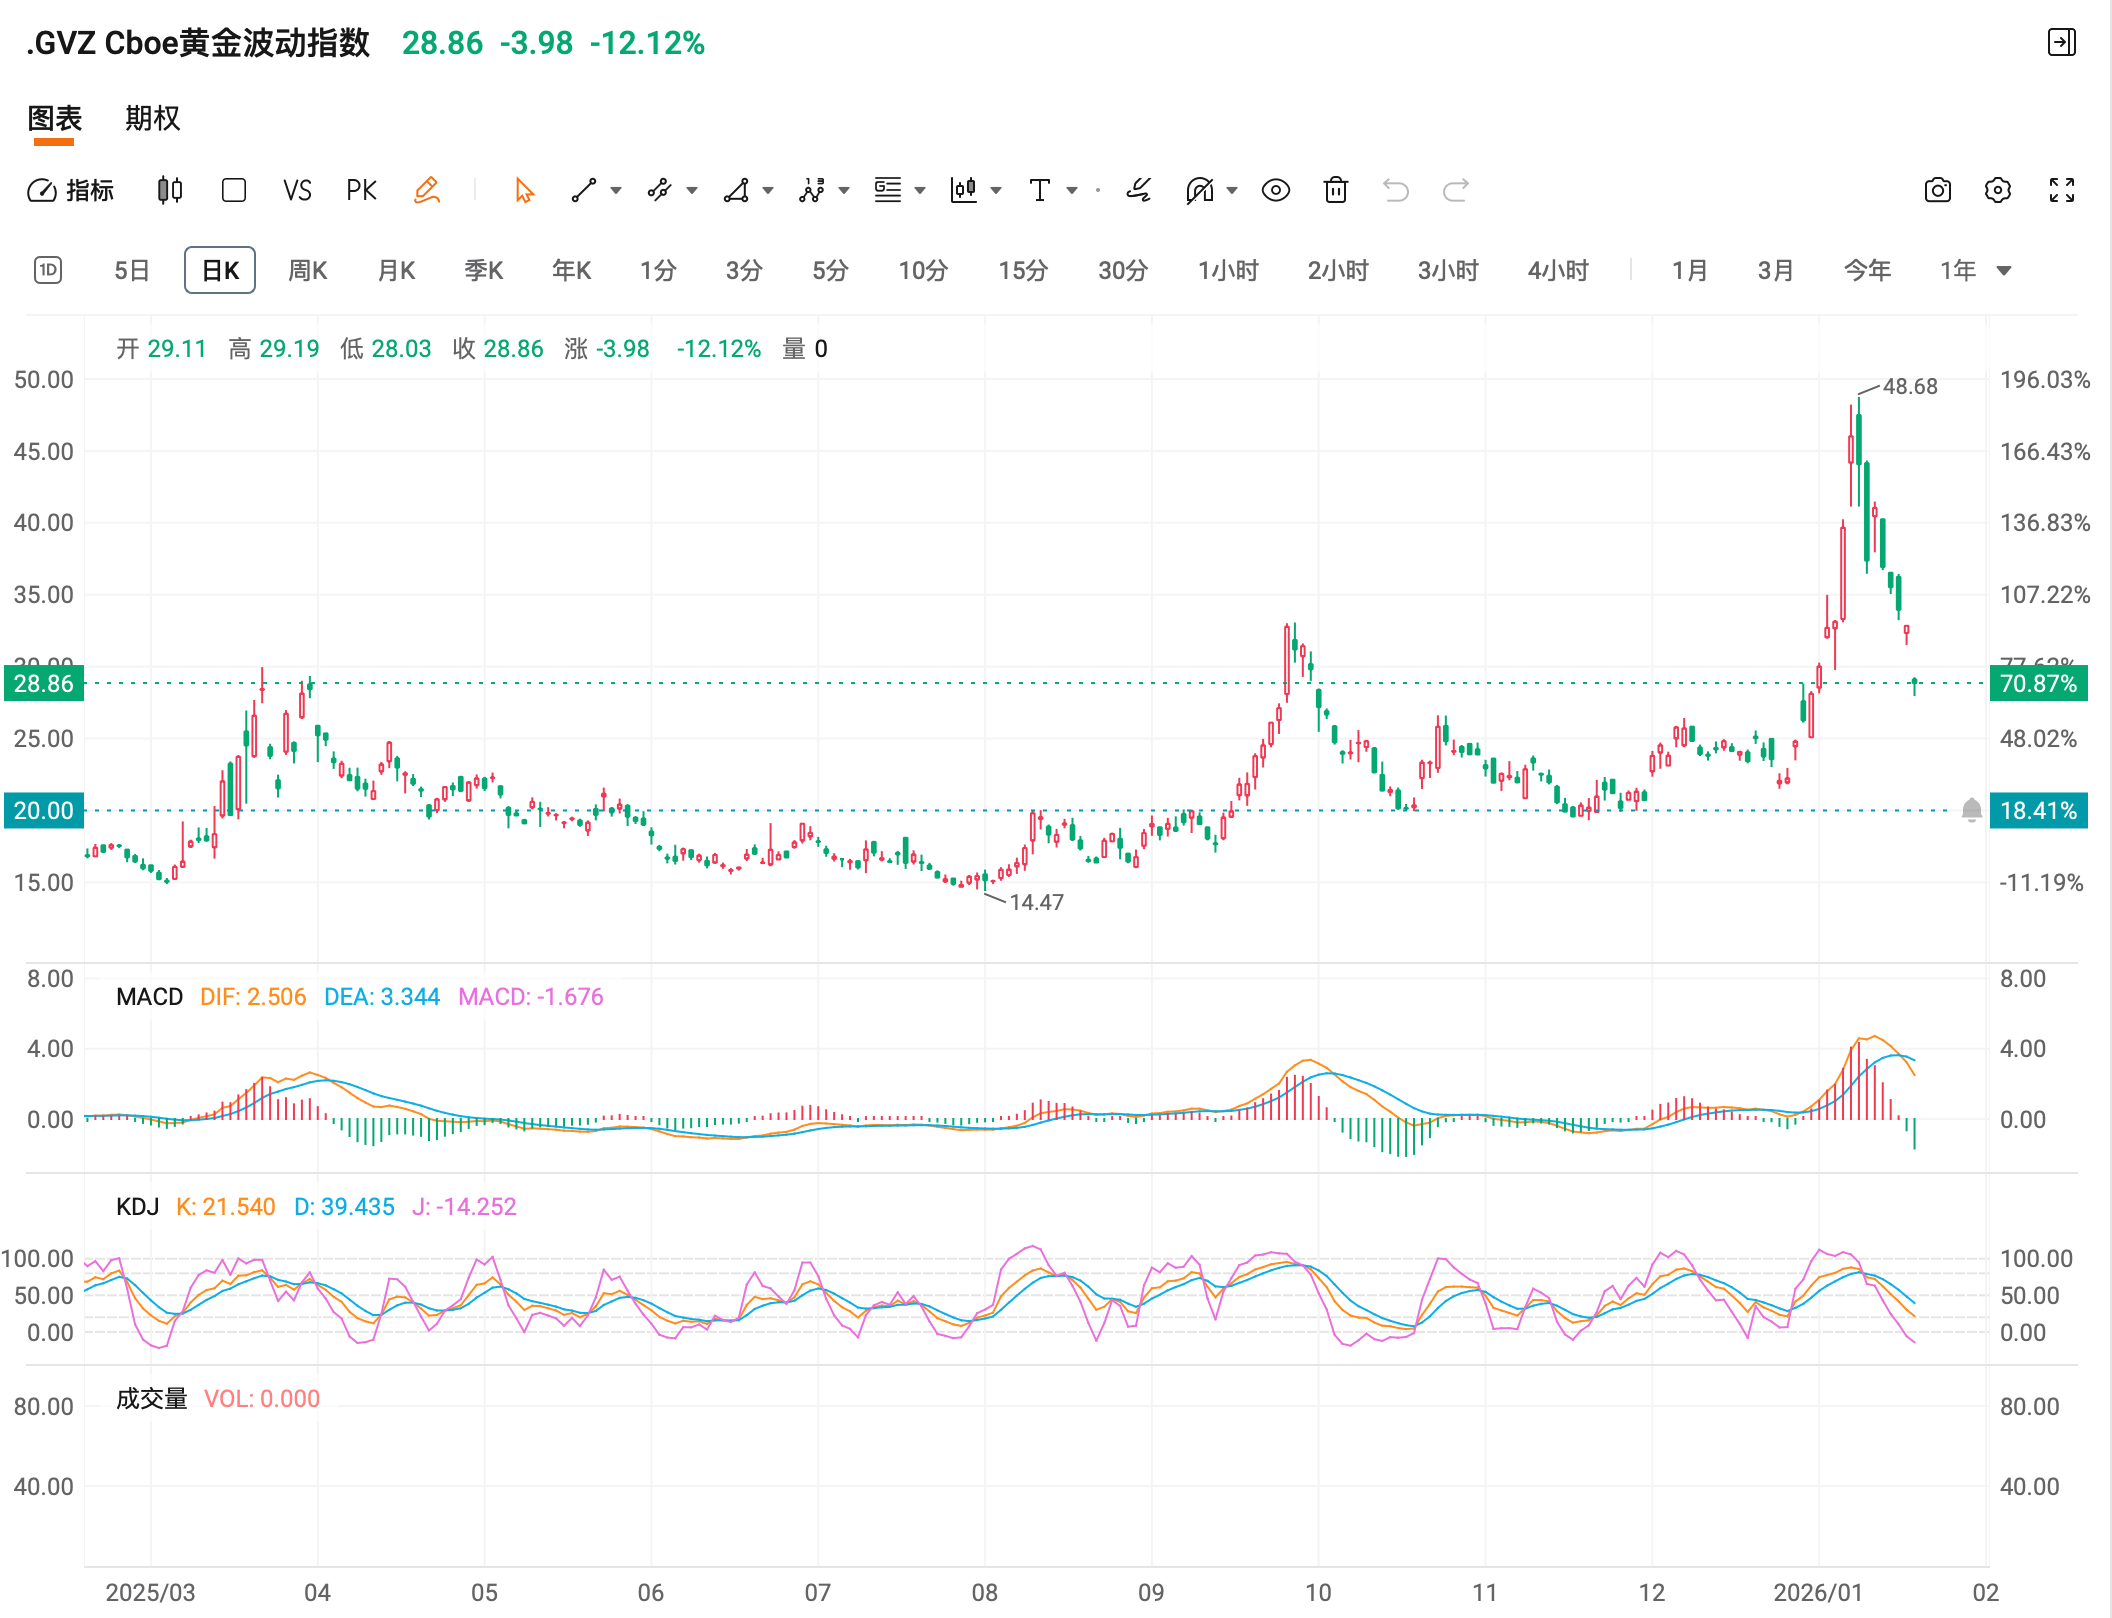Open the 1年 range dropdown arrow
This screenshot has height=1618, width=2112.
(2003, 271)
